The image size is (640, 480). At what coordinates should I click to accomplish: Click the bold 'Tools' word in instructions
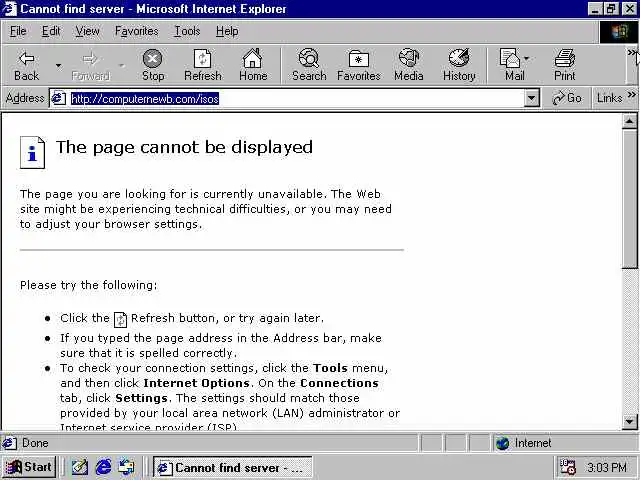(331, 368)
